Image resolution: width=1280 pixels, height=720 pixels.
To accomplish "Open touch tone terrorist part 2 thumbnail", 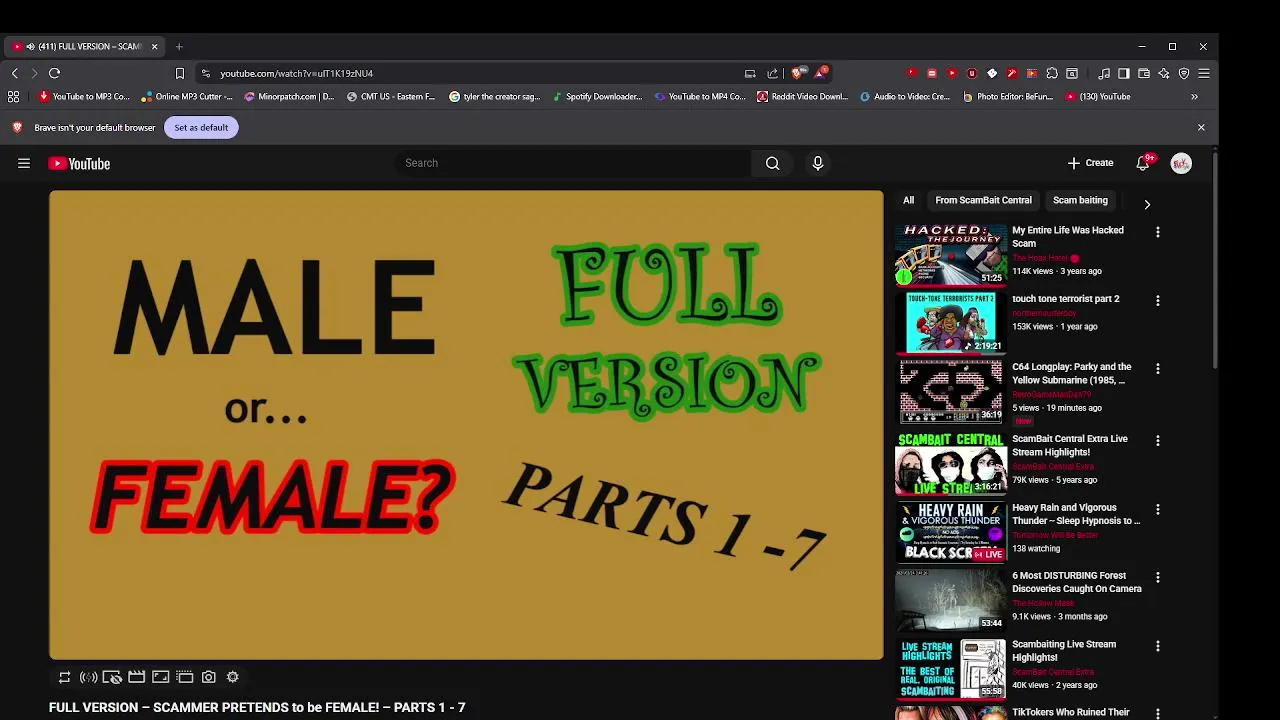I will coord(950,322).
